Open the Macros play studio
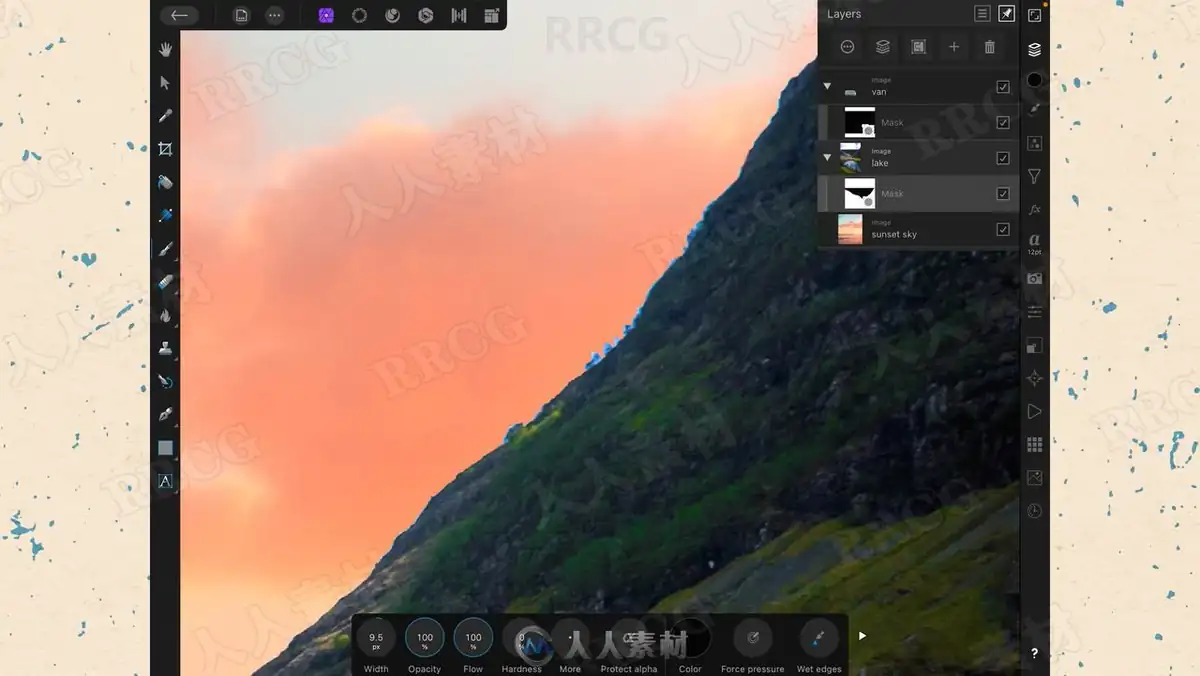Viewport: 1200px width, 676px height. point(1035,411)
